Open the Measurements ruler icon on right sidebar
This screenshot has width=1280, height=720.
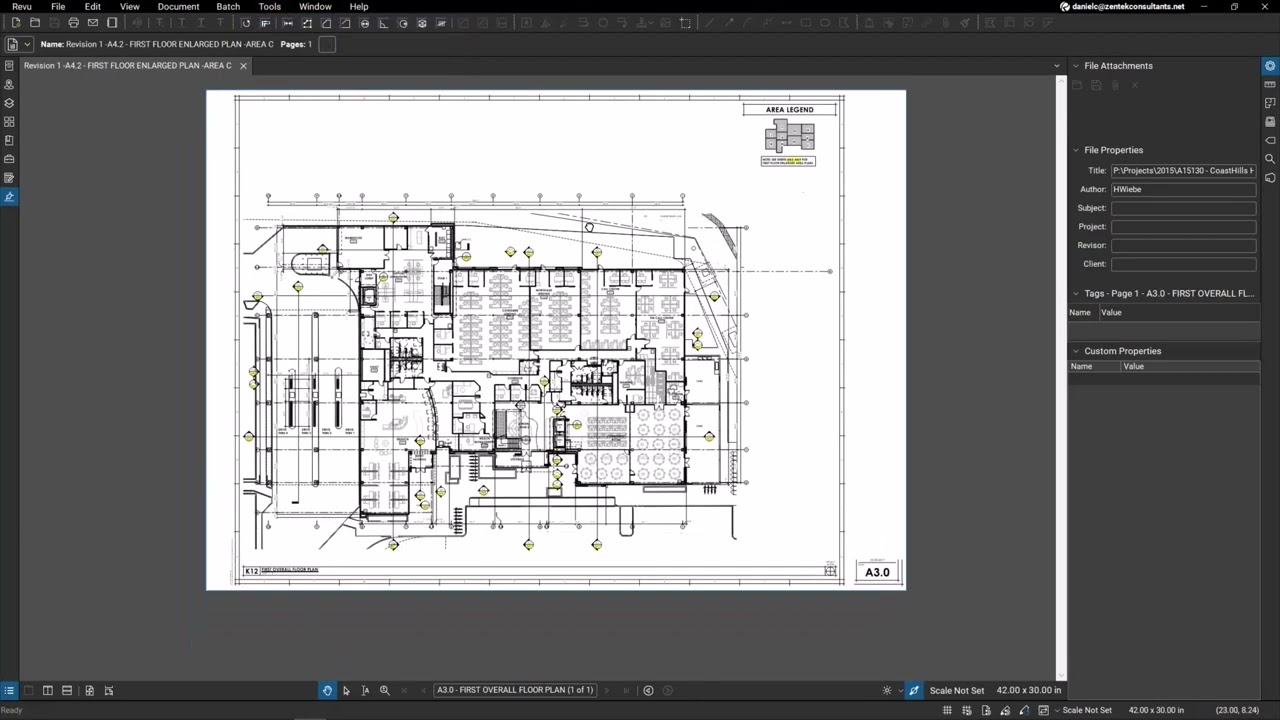coord(1270,85)
